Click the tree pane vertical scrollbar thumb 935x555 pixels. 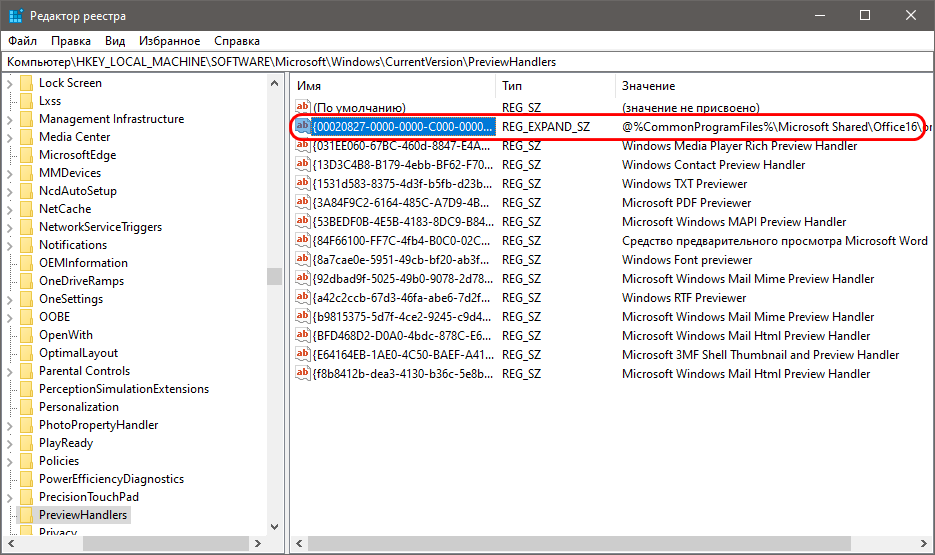click(x=274, y=277)
